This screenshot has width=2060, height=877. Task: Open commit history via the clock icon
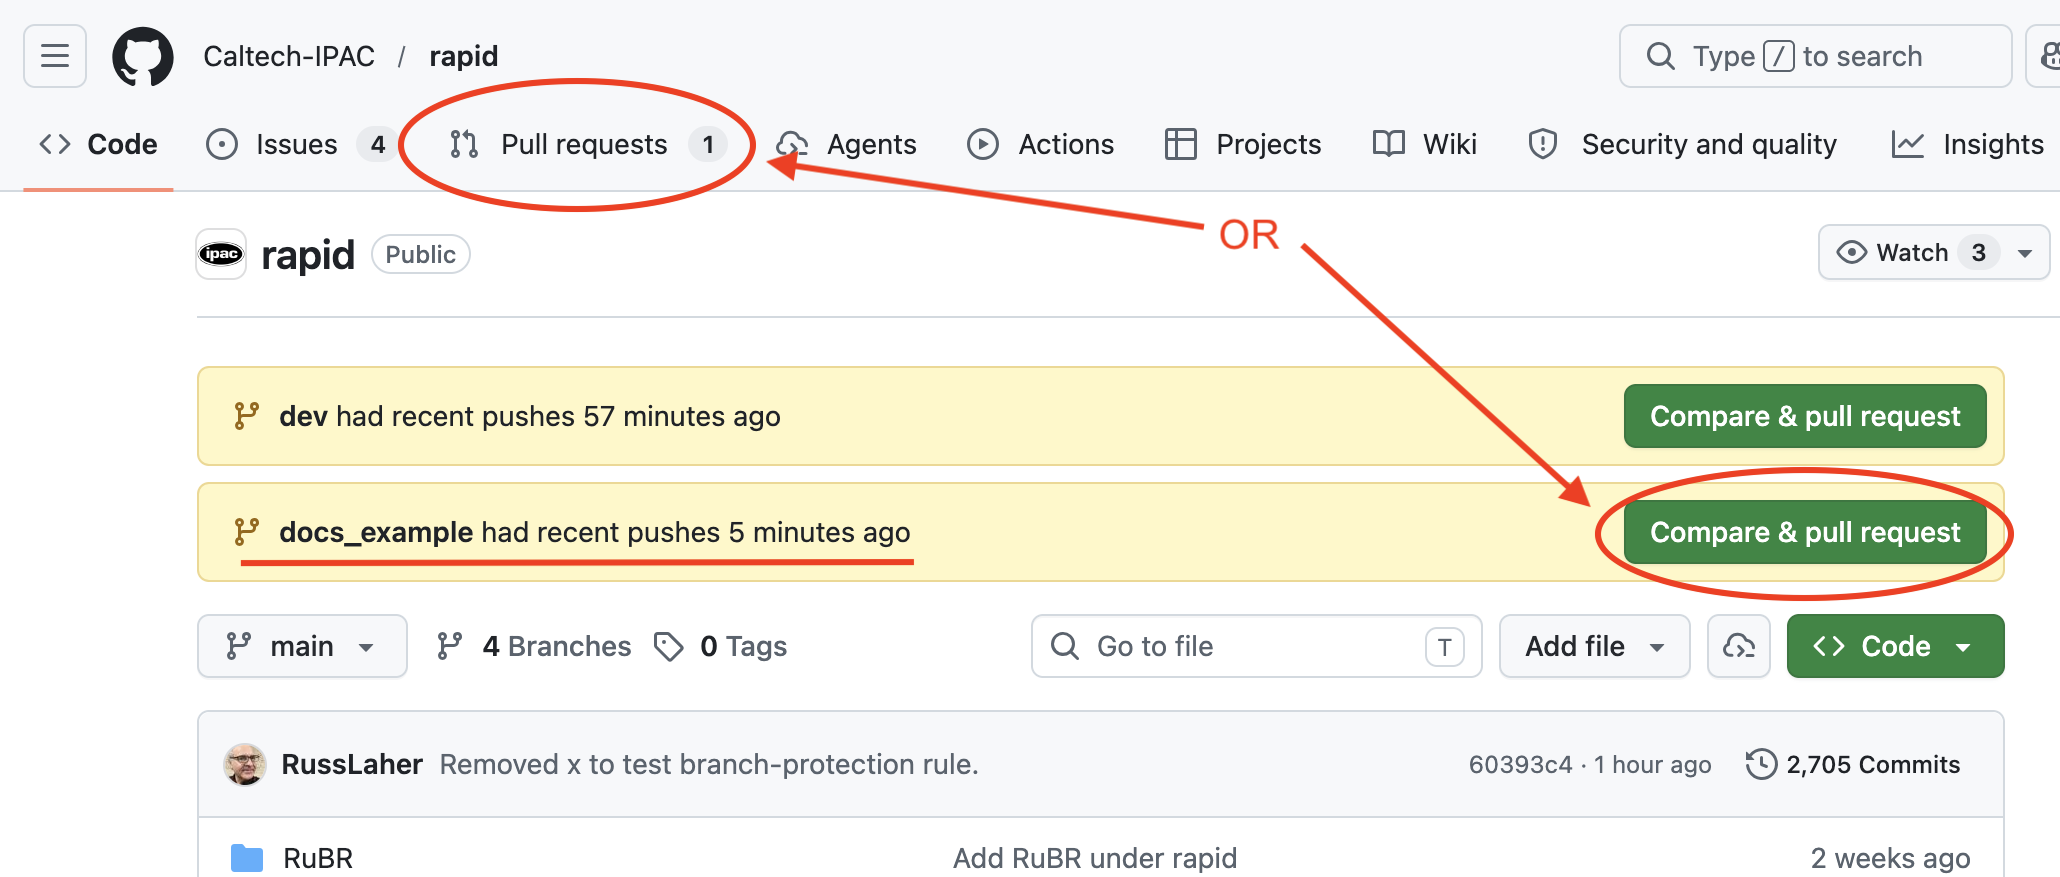point(1761,764)
